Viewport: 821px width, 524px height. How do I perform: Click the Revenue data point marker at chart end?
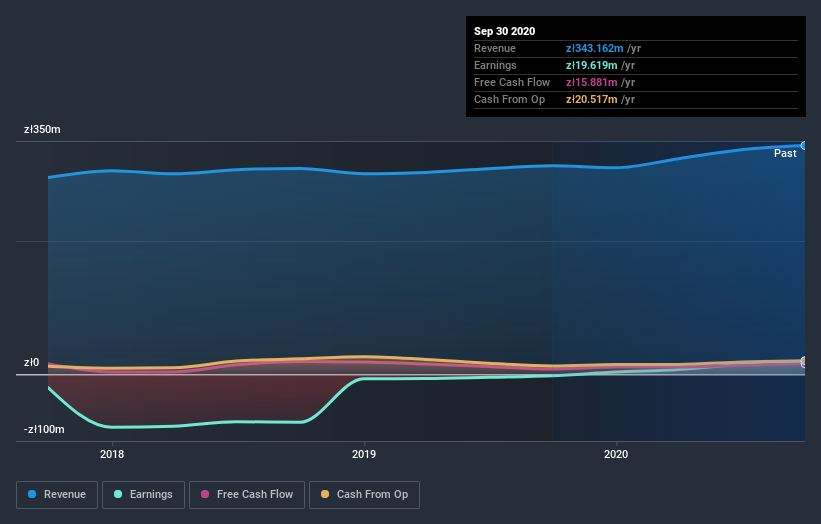tap(804, 146)
